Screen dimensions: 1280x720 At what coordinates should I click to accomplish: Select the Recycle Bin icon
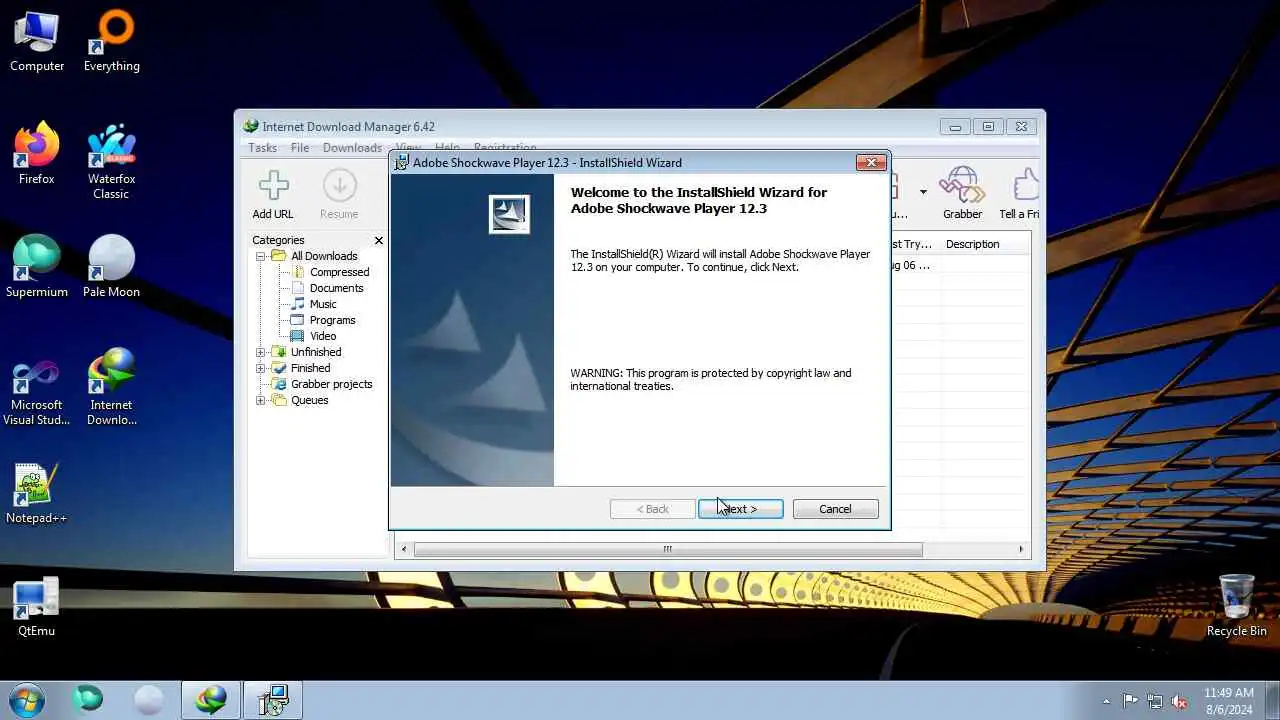click(1236, 606)
